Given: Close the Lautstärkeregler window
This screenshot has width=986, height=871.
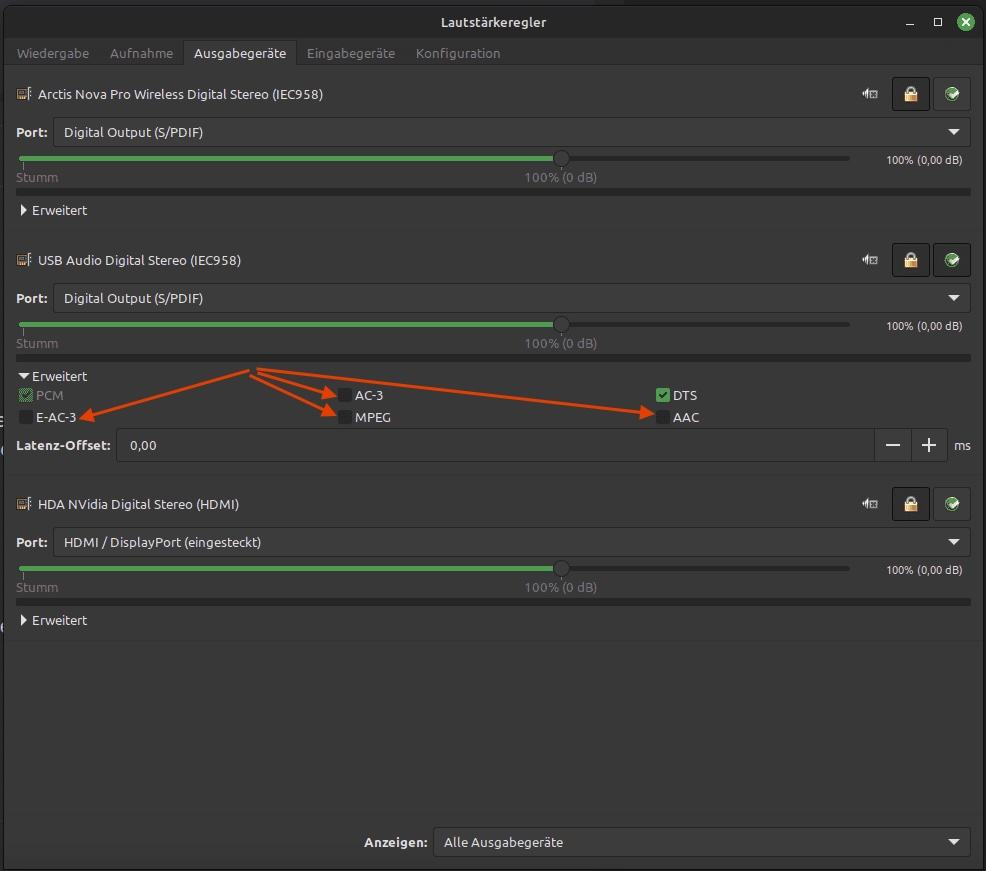Looking at the screenshot, I should click(965, 23).
